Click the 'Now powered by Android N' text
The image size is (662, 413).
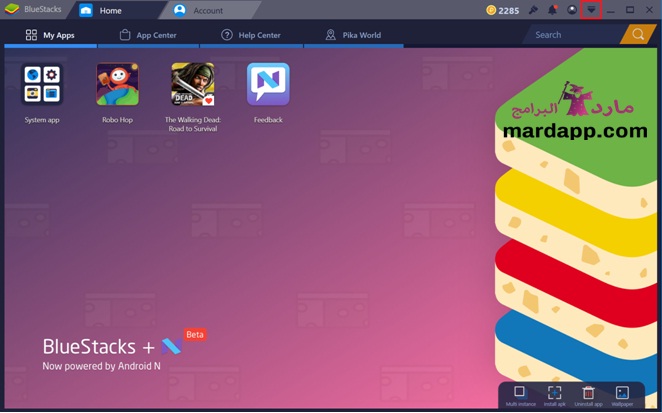tap(101, 366)
